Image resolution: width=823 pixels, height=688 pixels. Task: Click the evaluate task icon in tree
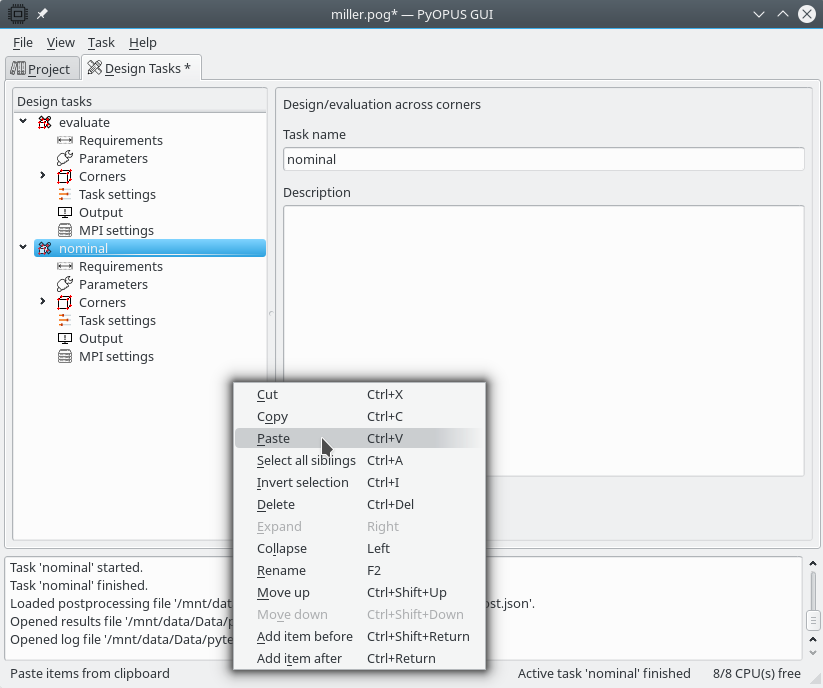[44, 123]
